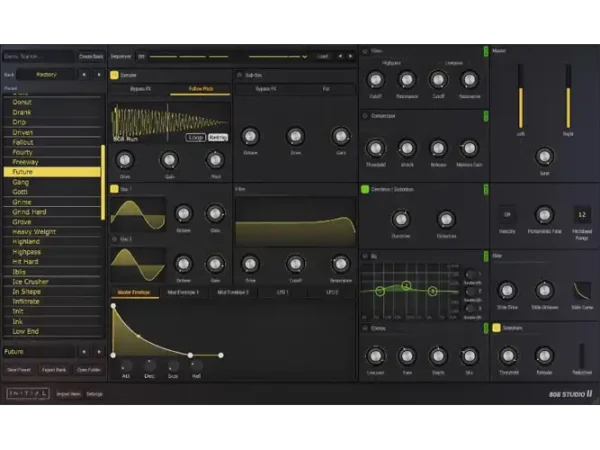The width and height of the screenshot is (600, 450).
Task: Click the sequencer Load button
Action: click(x=323, y=57)
